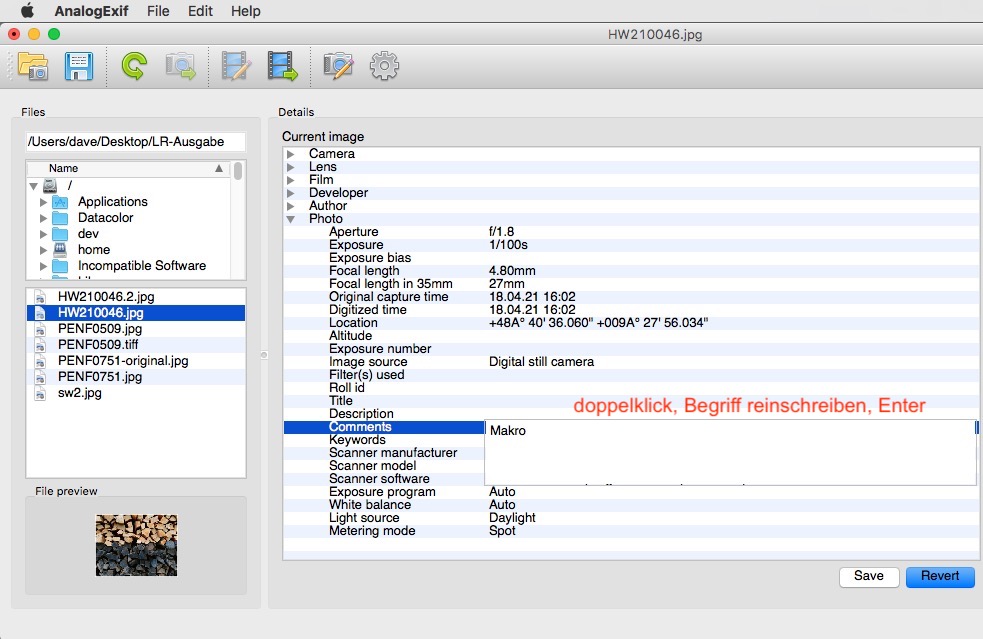983x639 pixels.
Task: Click the root disk drive icon
Action: (x=50, y=186)
